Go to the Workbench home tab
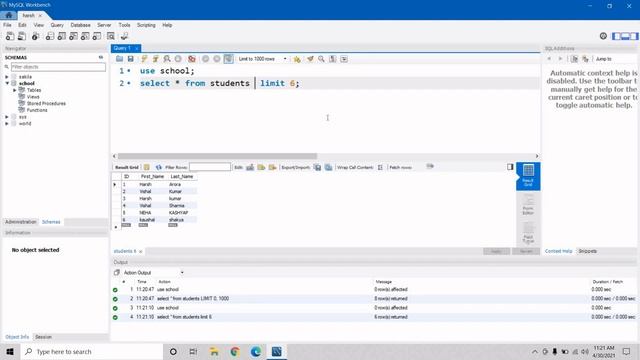Image resolution: width=640 pixels, height=360 pixels. 9,15
